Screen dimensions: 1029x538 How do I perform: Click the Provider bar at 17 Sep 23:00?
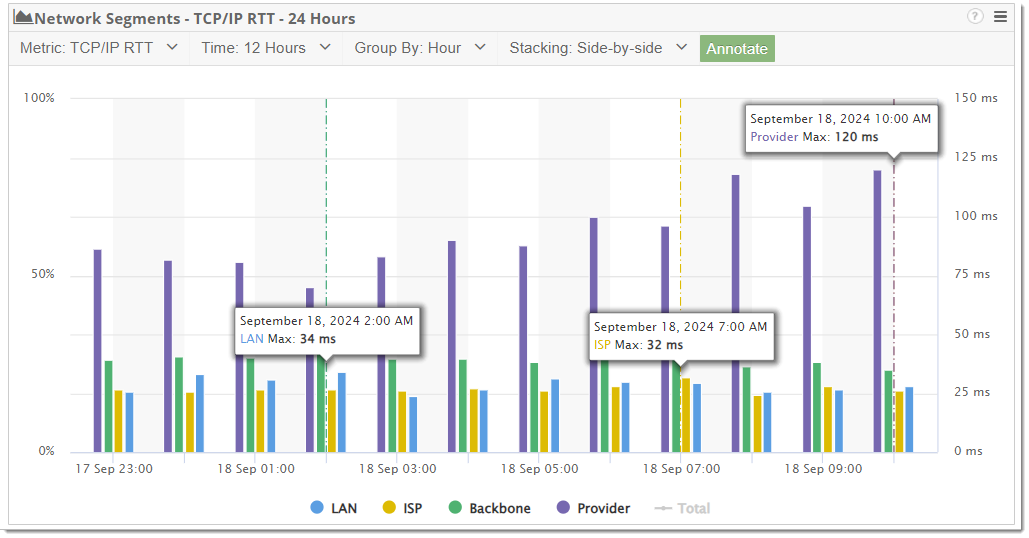[x=98, y=350]
